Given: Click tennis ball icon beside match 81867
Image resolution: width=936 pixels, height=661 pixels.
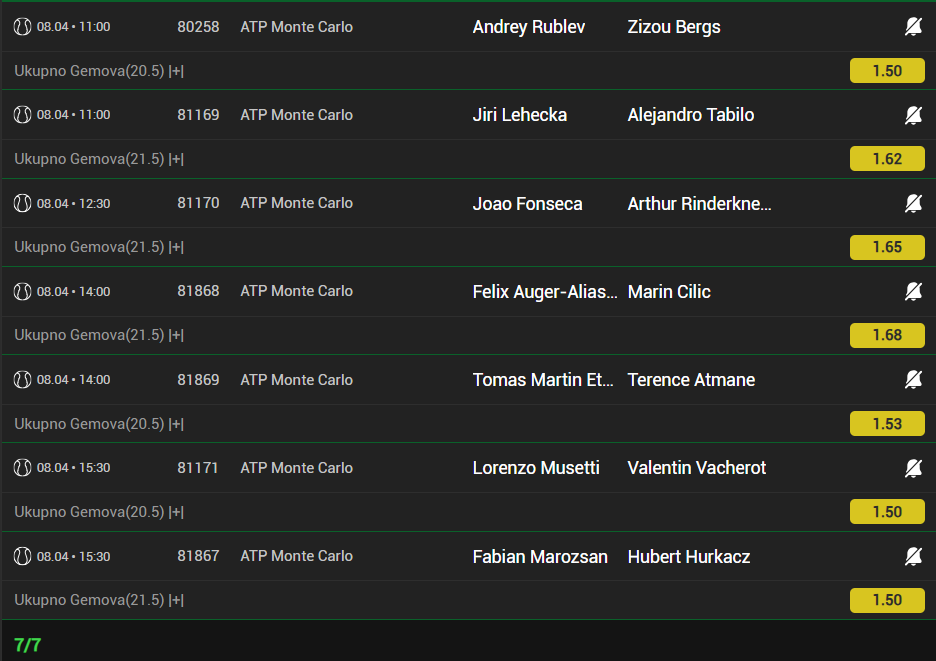Looking at the screenshot, I should [x=23, y=556].
